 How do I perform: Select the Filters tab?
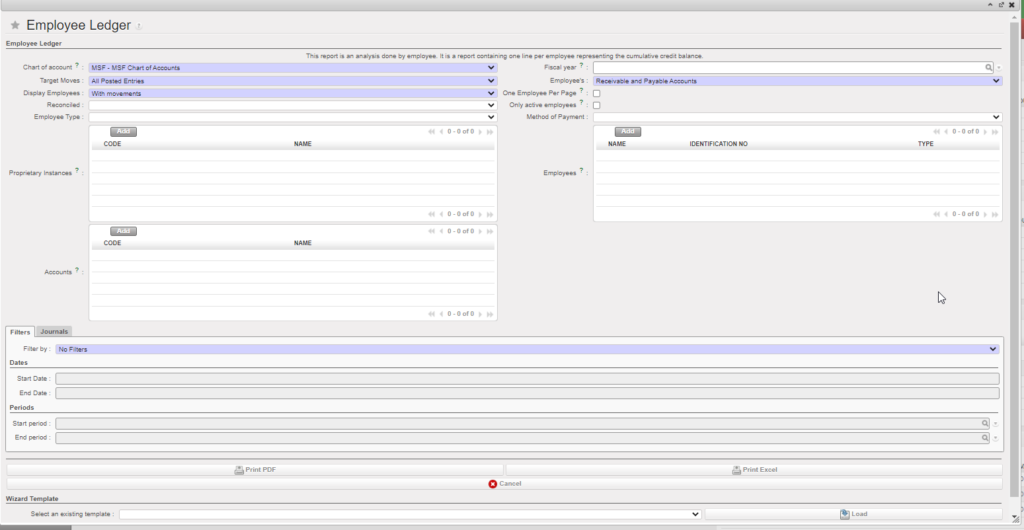point(20,331)
